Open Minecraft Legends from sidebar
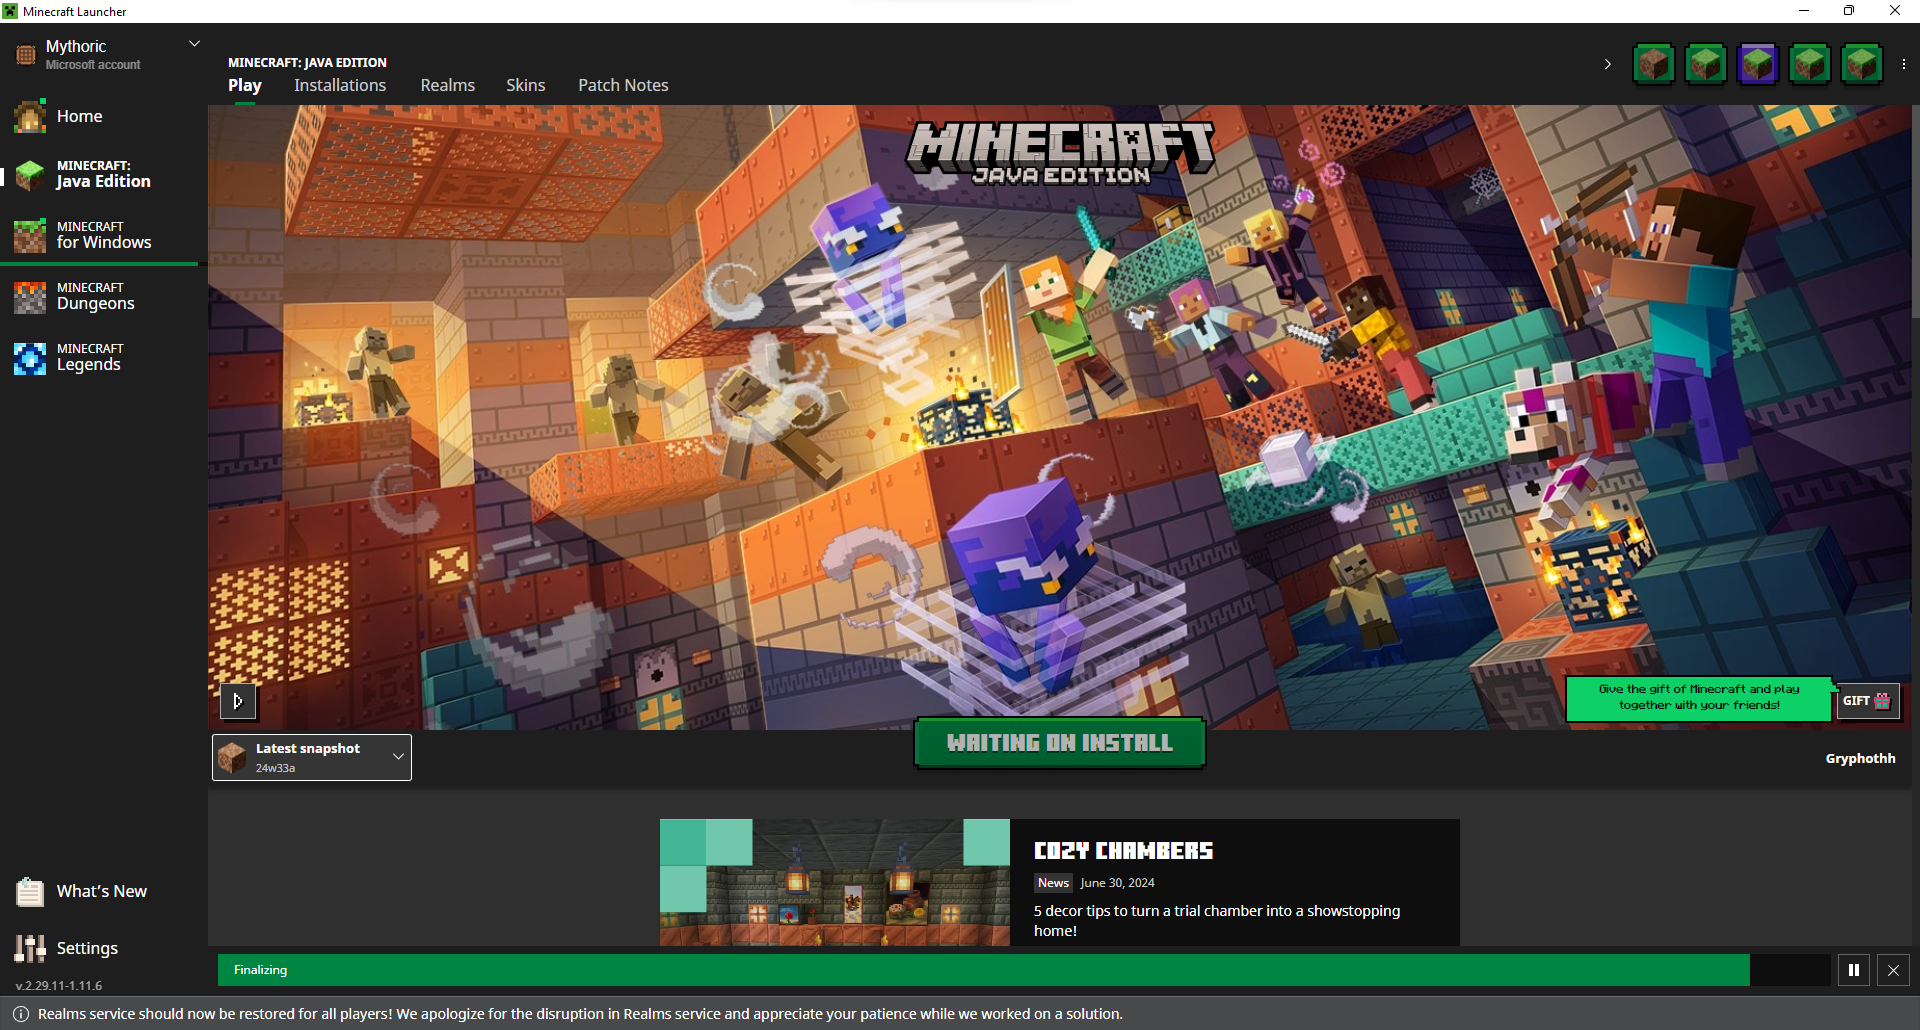Image resolution: width=1920 pixels, height=1030 pixels. pos(89,358)
